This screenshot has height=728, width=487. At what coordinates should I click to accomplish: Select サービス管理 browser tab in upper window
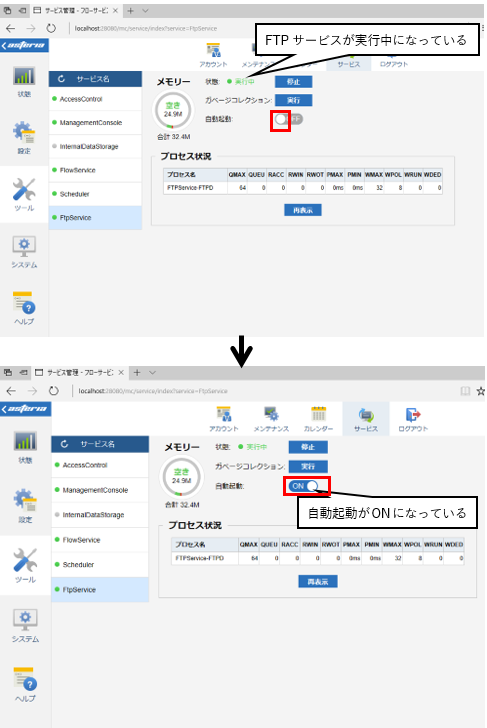(x=76, y=10)
